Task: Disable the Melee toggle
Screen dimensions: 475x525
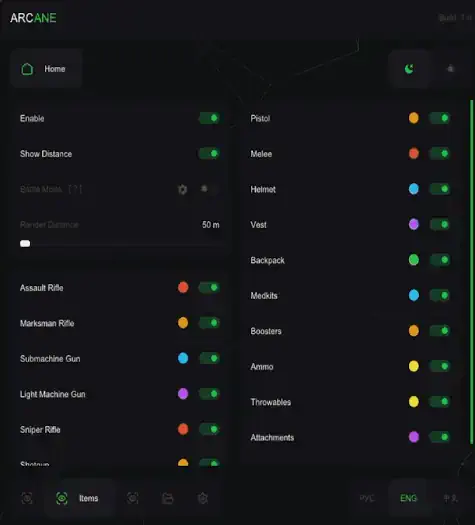Action: [x=440, y=153]
